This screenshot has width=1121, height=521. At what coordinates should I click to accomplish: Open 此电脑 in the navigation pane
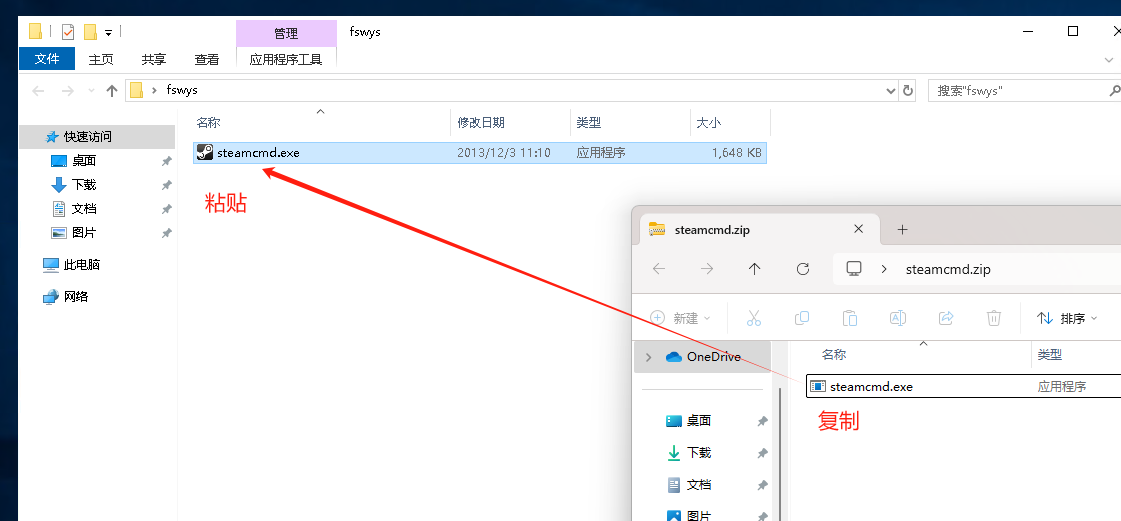(x=81, y=265)
